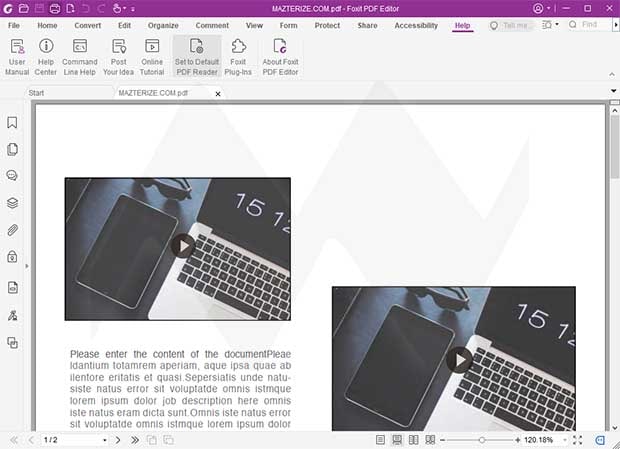Click the page number input field
The width and height of the screenshot is (620, 449).
click(70, 440)
